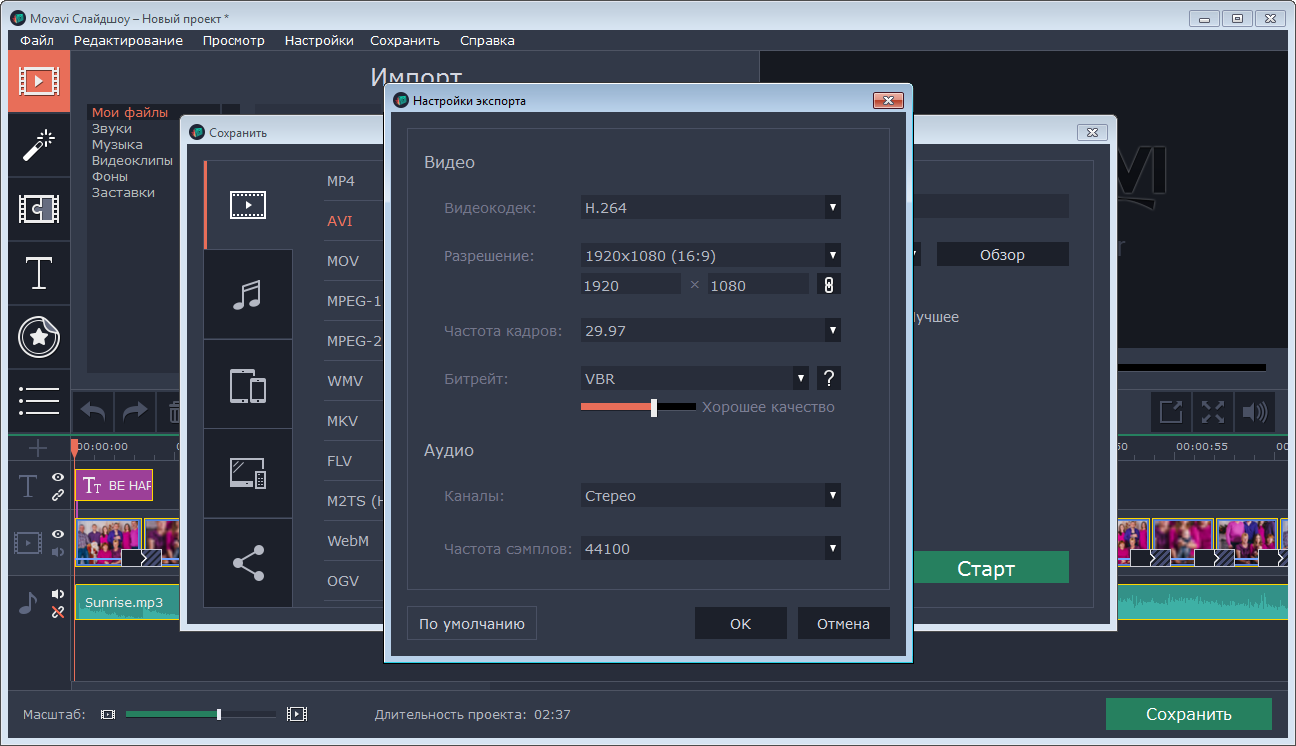Toggle the aspect ratio lock icon
Image resolution: width=1296 pixels, height=746 pixels.
[x=828, y=285]
